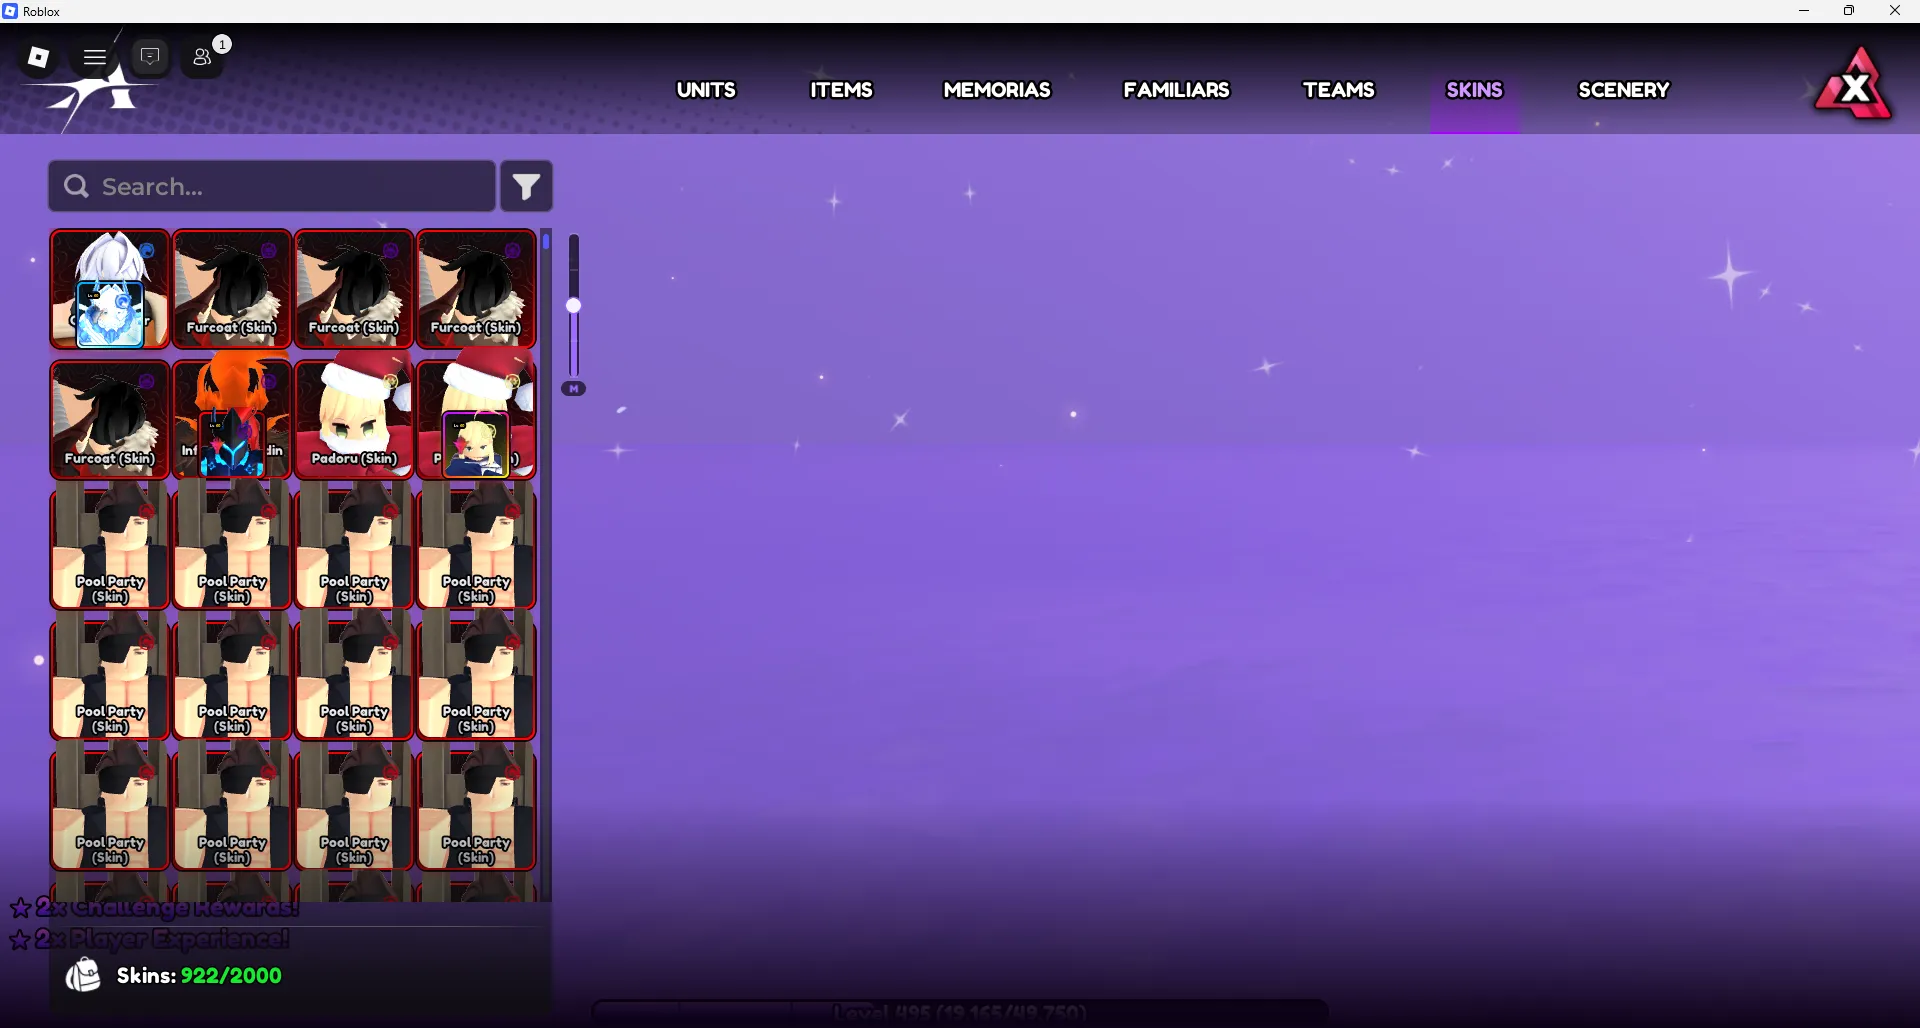Open the players list icon
1920x1028 pixels.
pos(203,57)
